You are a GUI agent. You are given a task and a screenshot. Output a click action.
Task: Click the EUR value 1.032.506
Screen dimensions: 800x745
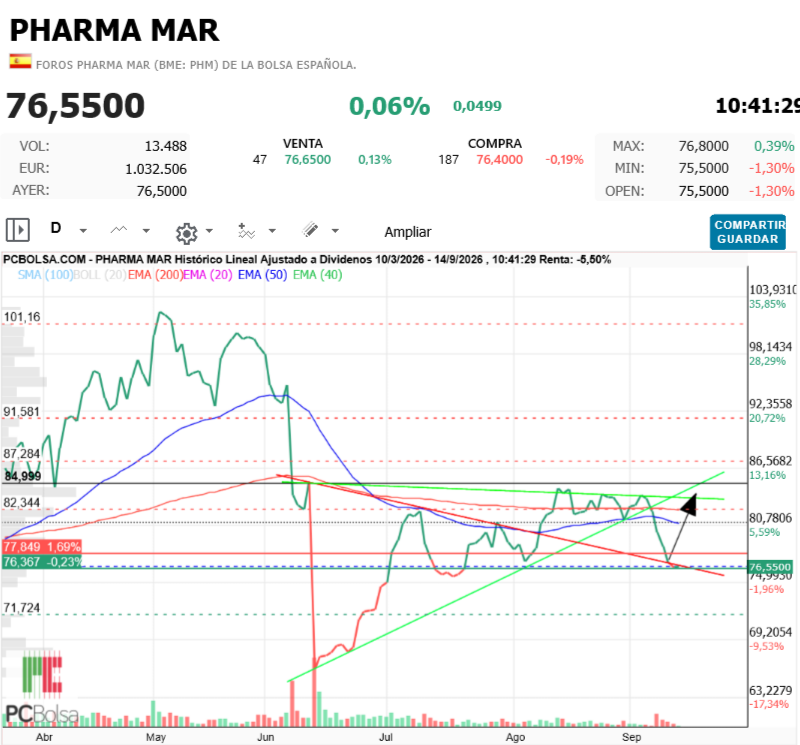click(156, 169)
